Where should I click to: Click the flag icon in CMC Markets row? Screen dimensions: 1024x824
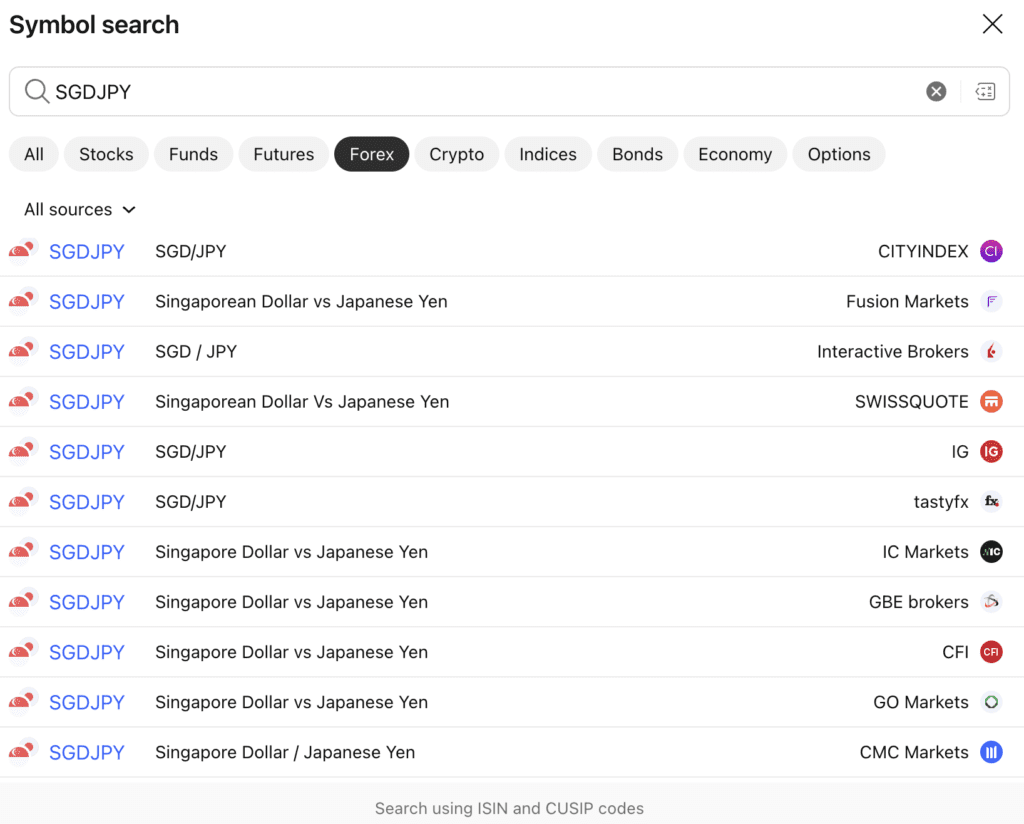[23, 752]
